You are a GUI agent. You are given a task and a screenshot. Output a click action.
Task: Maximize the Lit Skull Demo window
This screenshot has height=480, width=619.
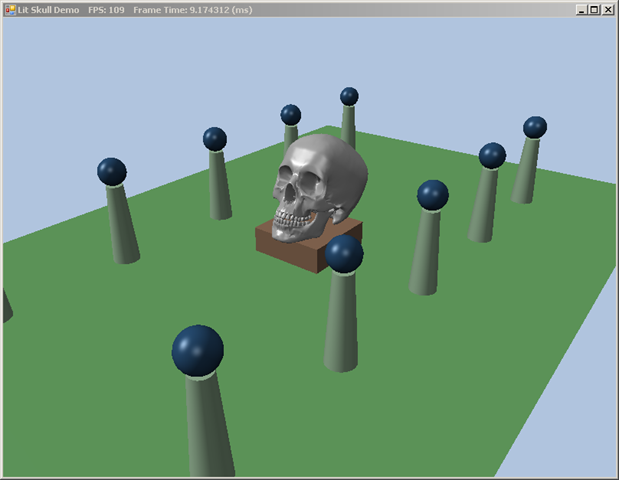(x=594, y=10)
